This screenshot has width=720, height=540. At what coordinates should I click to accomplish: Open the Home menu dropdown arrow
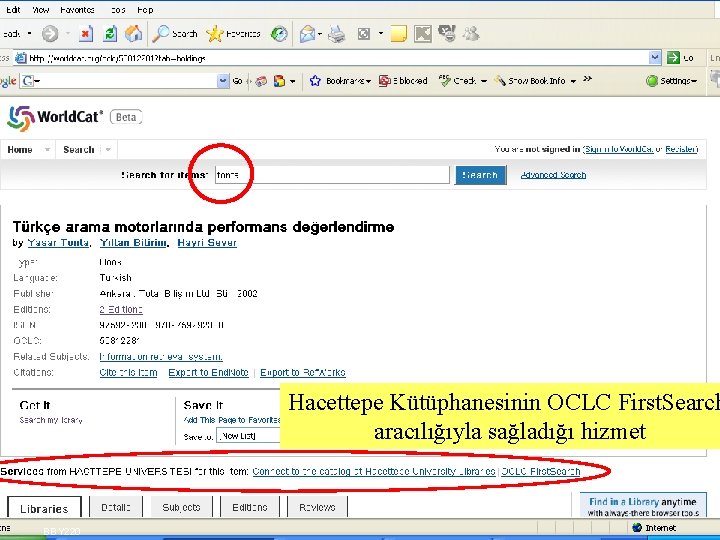click(x=47, y=150)
